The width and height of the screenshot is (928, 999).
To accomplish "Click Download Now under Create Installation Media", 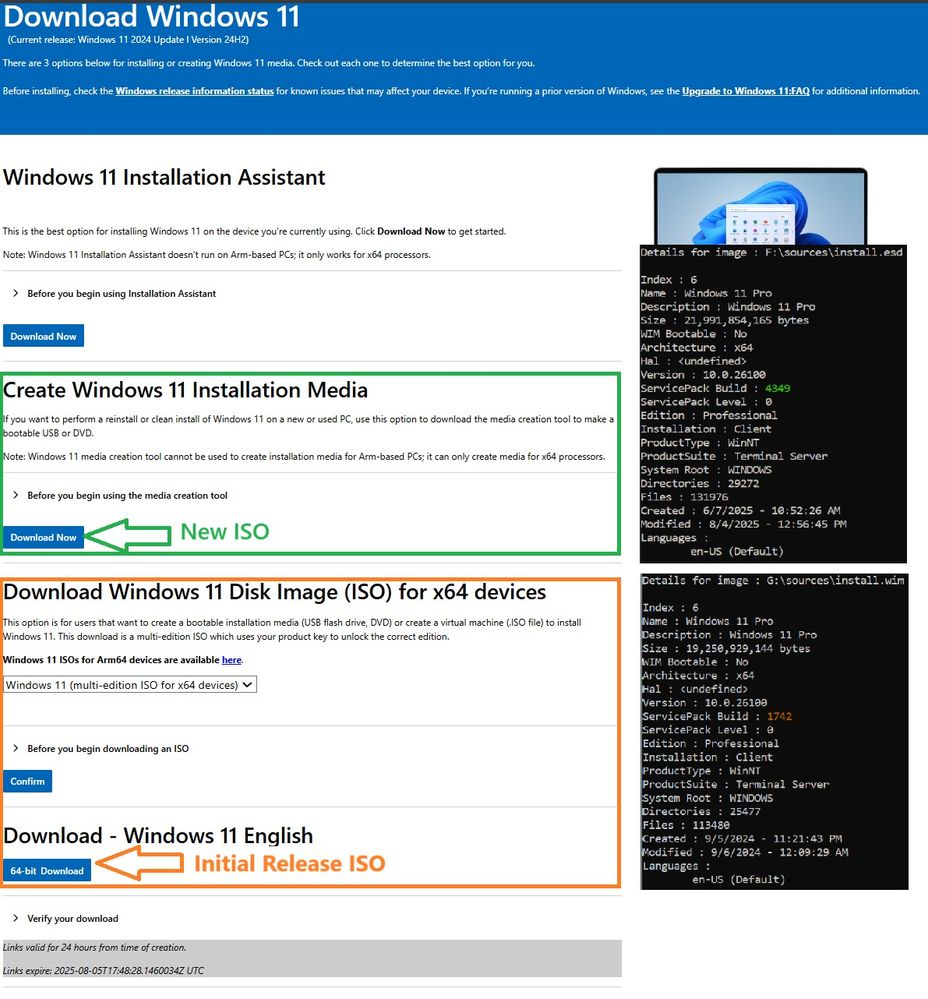I will [43, 538].
